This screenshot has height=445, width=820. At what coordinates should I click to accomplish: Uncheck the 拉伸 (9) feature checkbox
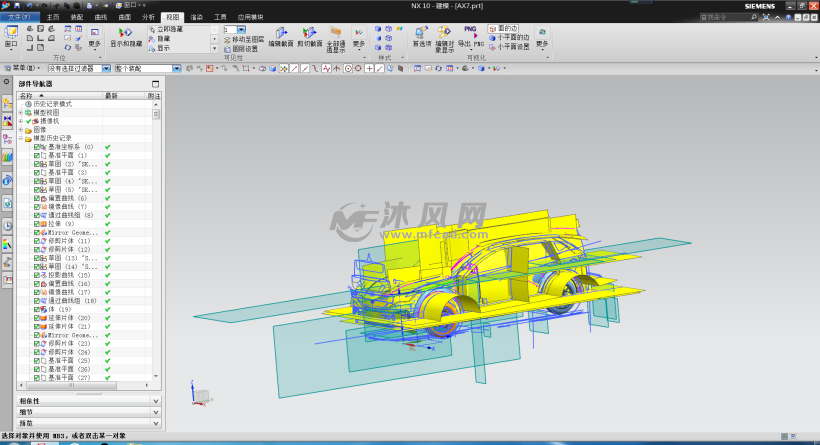[x=37, y=224]
